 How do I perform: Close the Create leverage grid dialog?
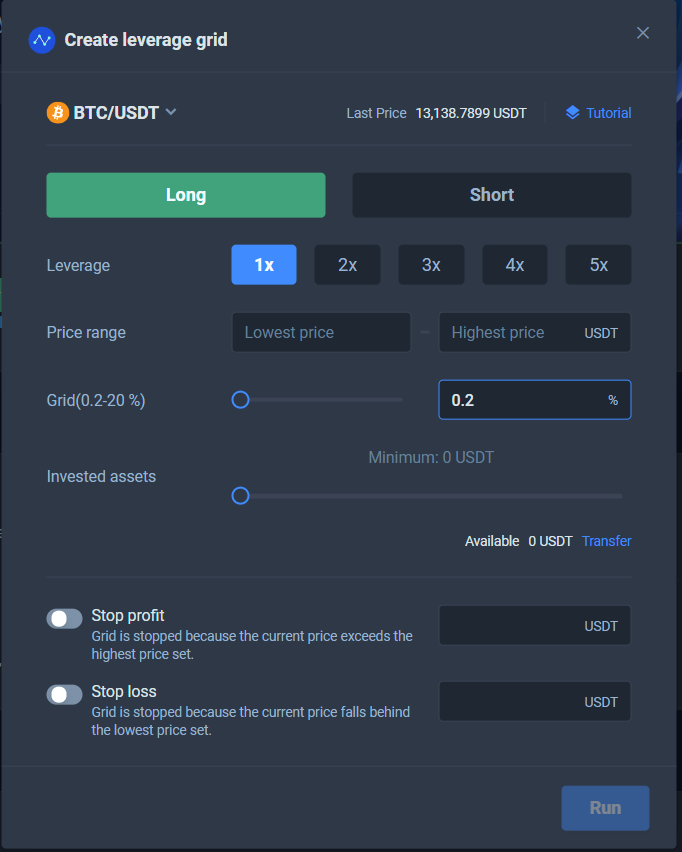coord(643,33)
